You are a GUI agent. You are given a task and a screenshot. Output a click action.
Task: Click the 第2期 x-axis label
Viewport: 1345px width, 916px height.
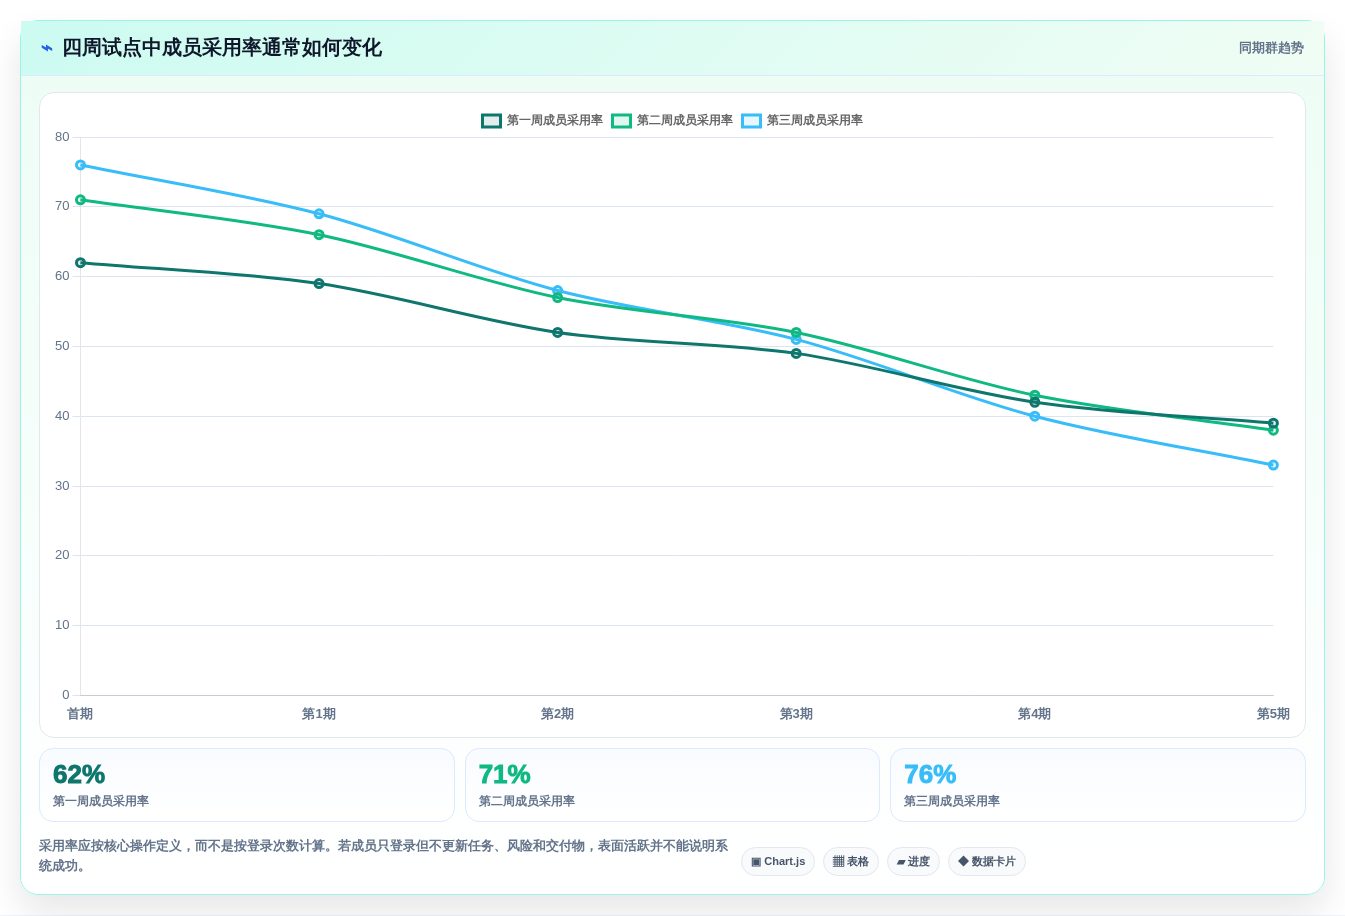pos(557,714)
